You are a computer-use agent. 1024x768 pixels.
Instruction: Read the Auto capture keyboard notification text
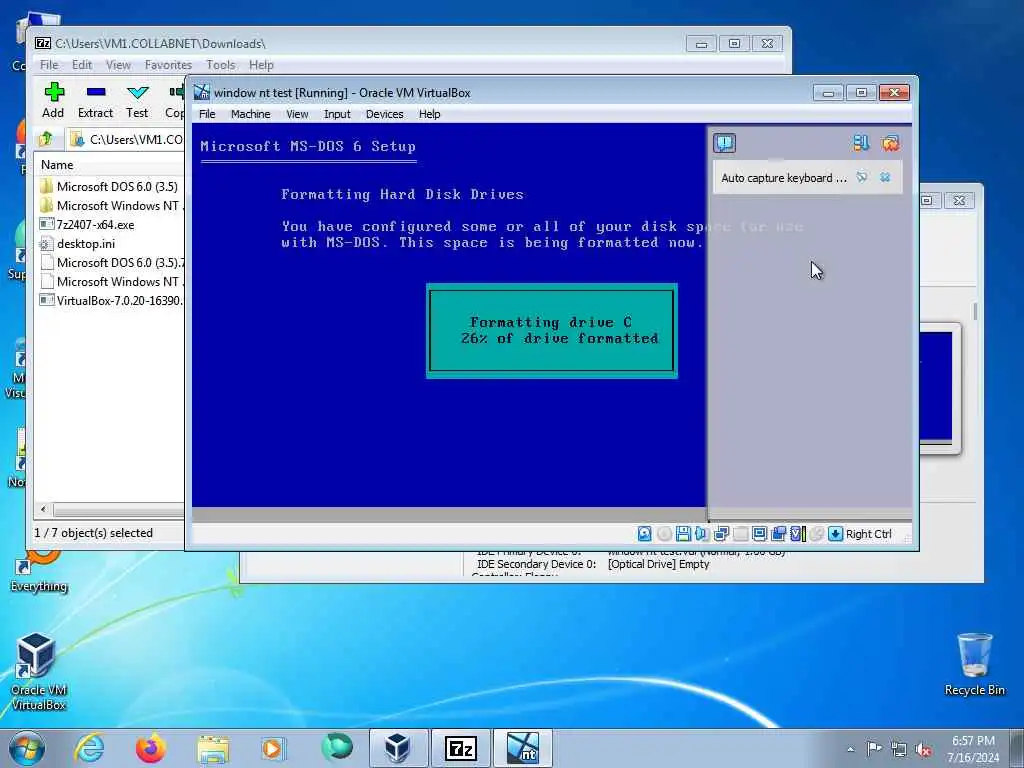click(x=784, y=178)
